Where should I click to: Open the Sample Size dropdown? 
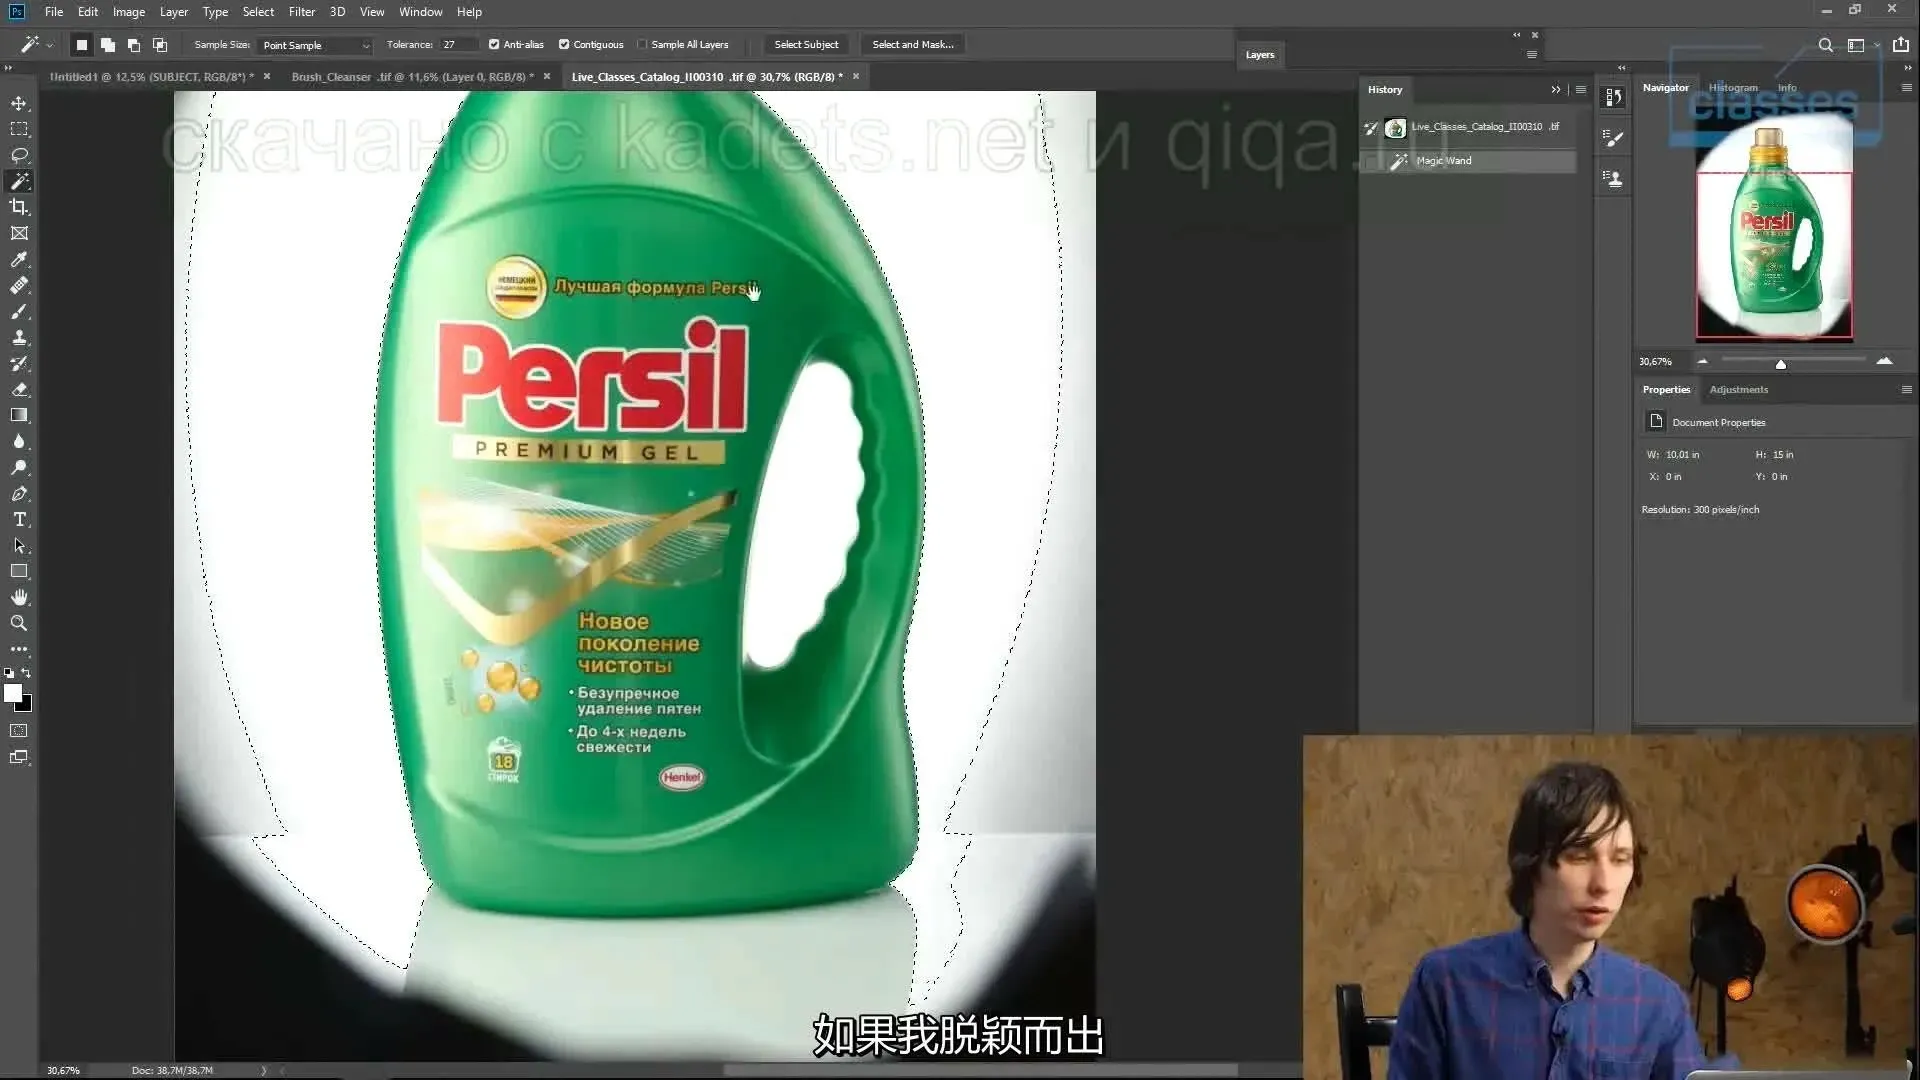point(316,45)
